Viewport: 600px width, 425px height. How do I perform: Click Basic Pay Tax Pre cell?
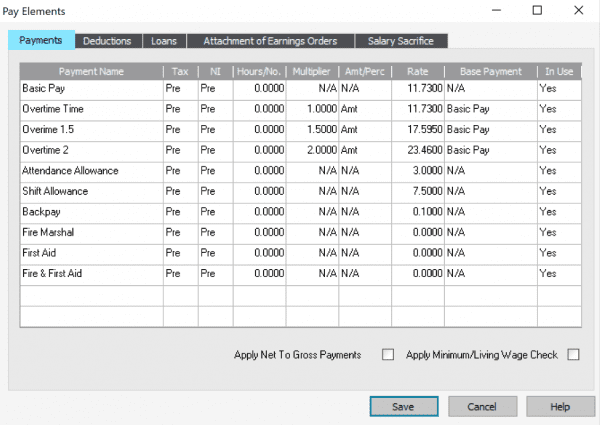(180, 88)
